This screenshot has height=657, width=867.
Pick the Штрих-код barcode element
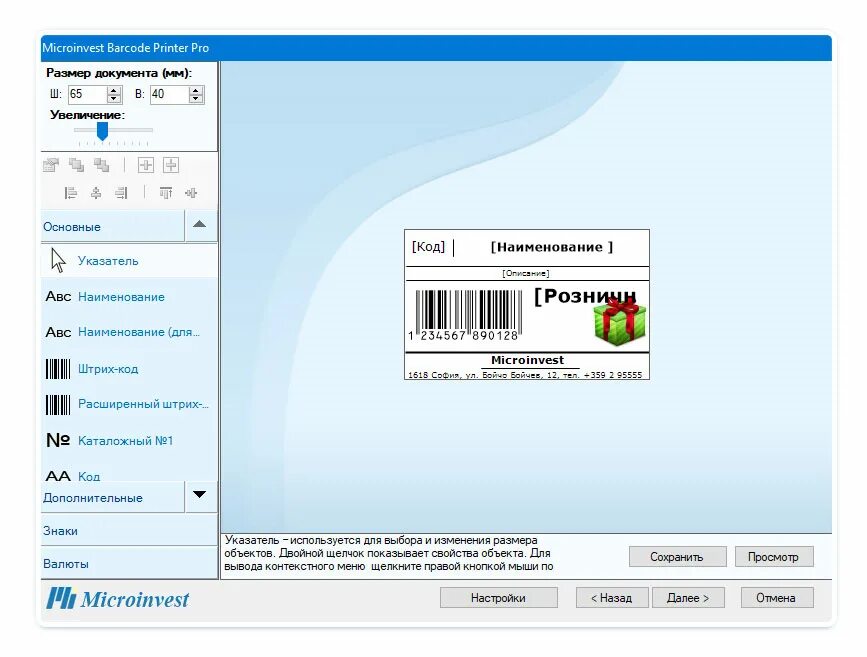tap(129, 368)
